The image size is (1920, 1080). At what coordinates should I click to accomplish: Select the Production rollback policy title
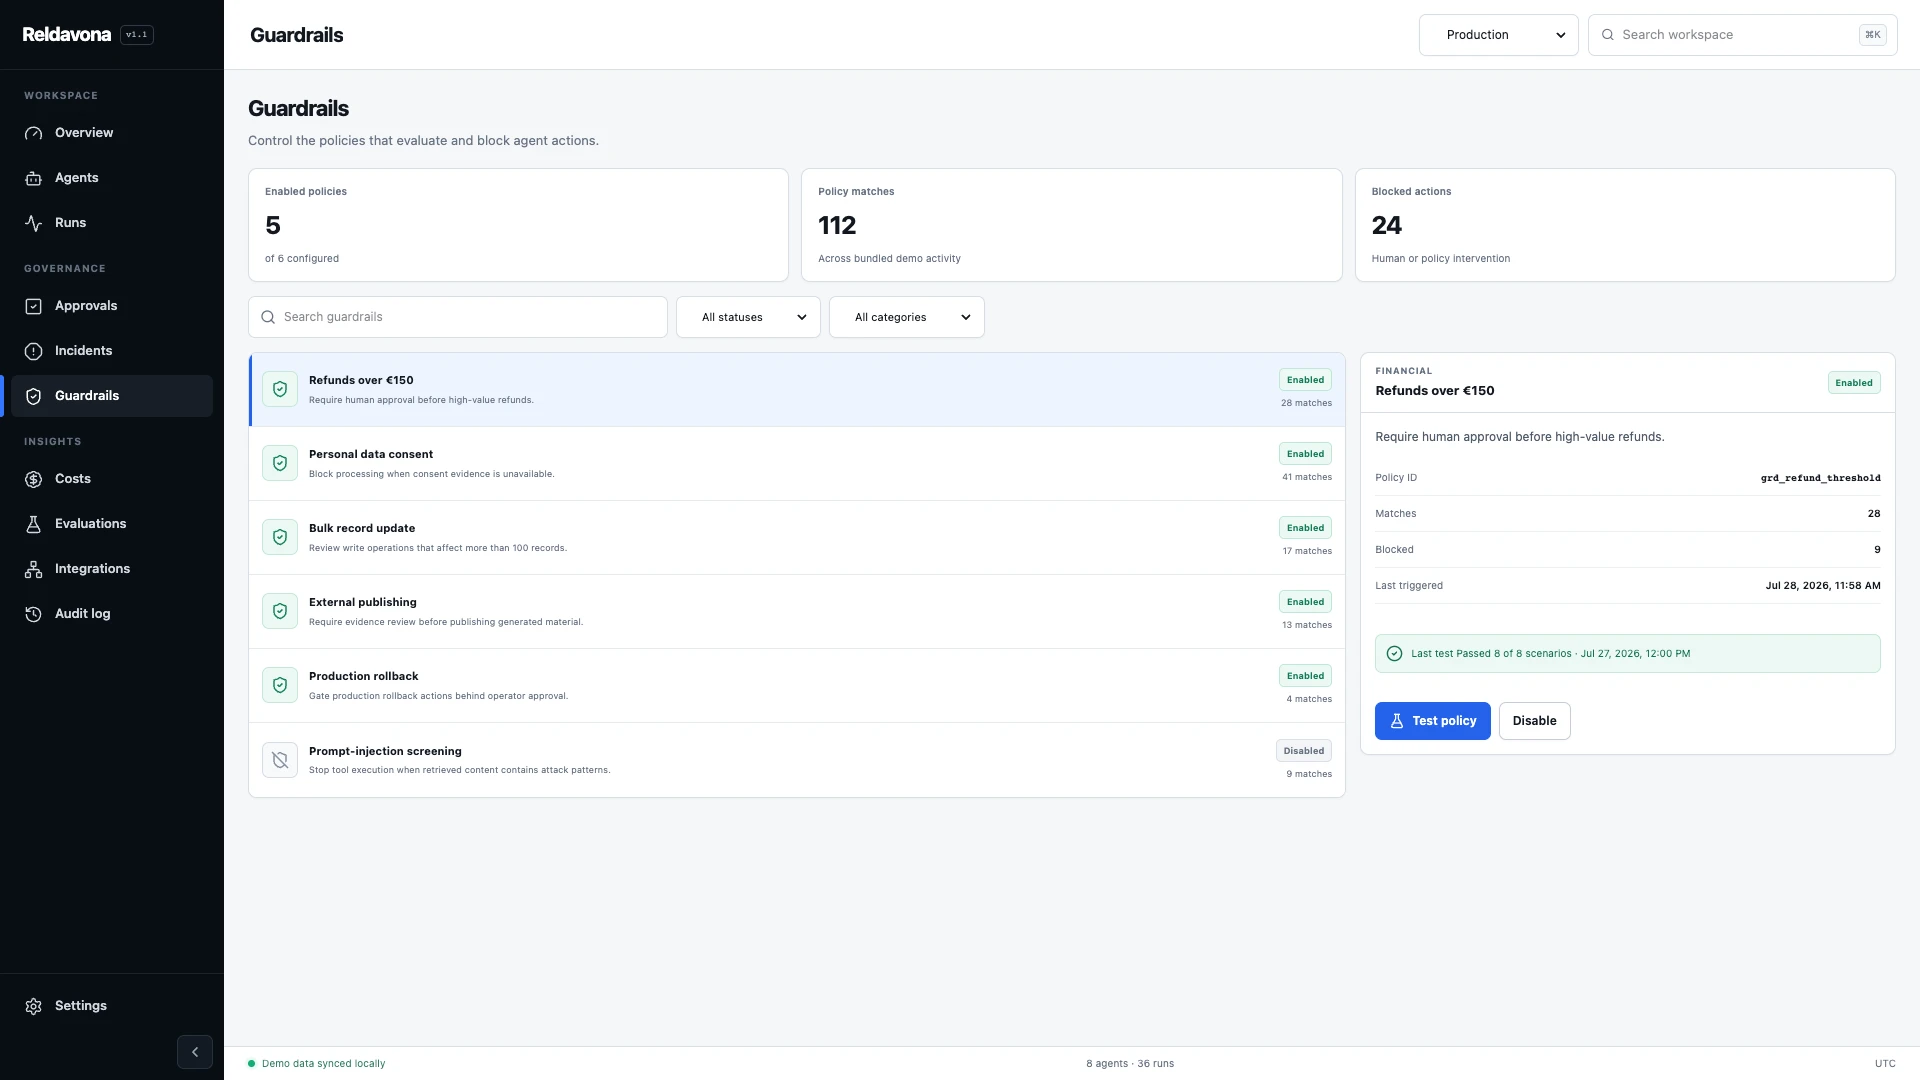(364, 676)
